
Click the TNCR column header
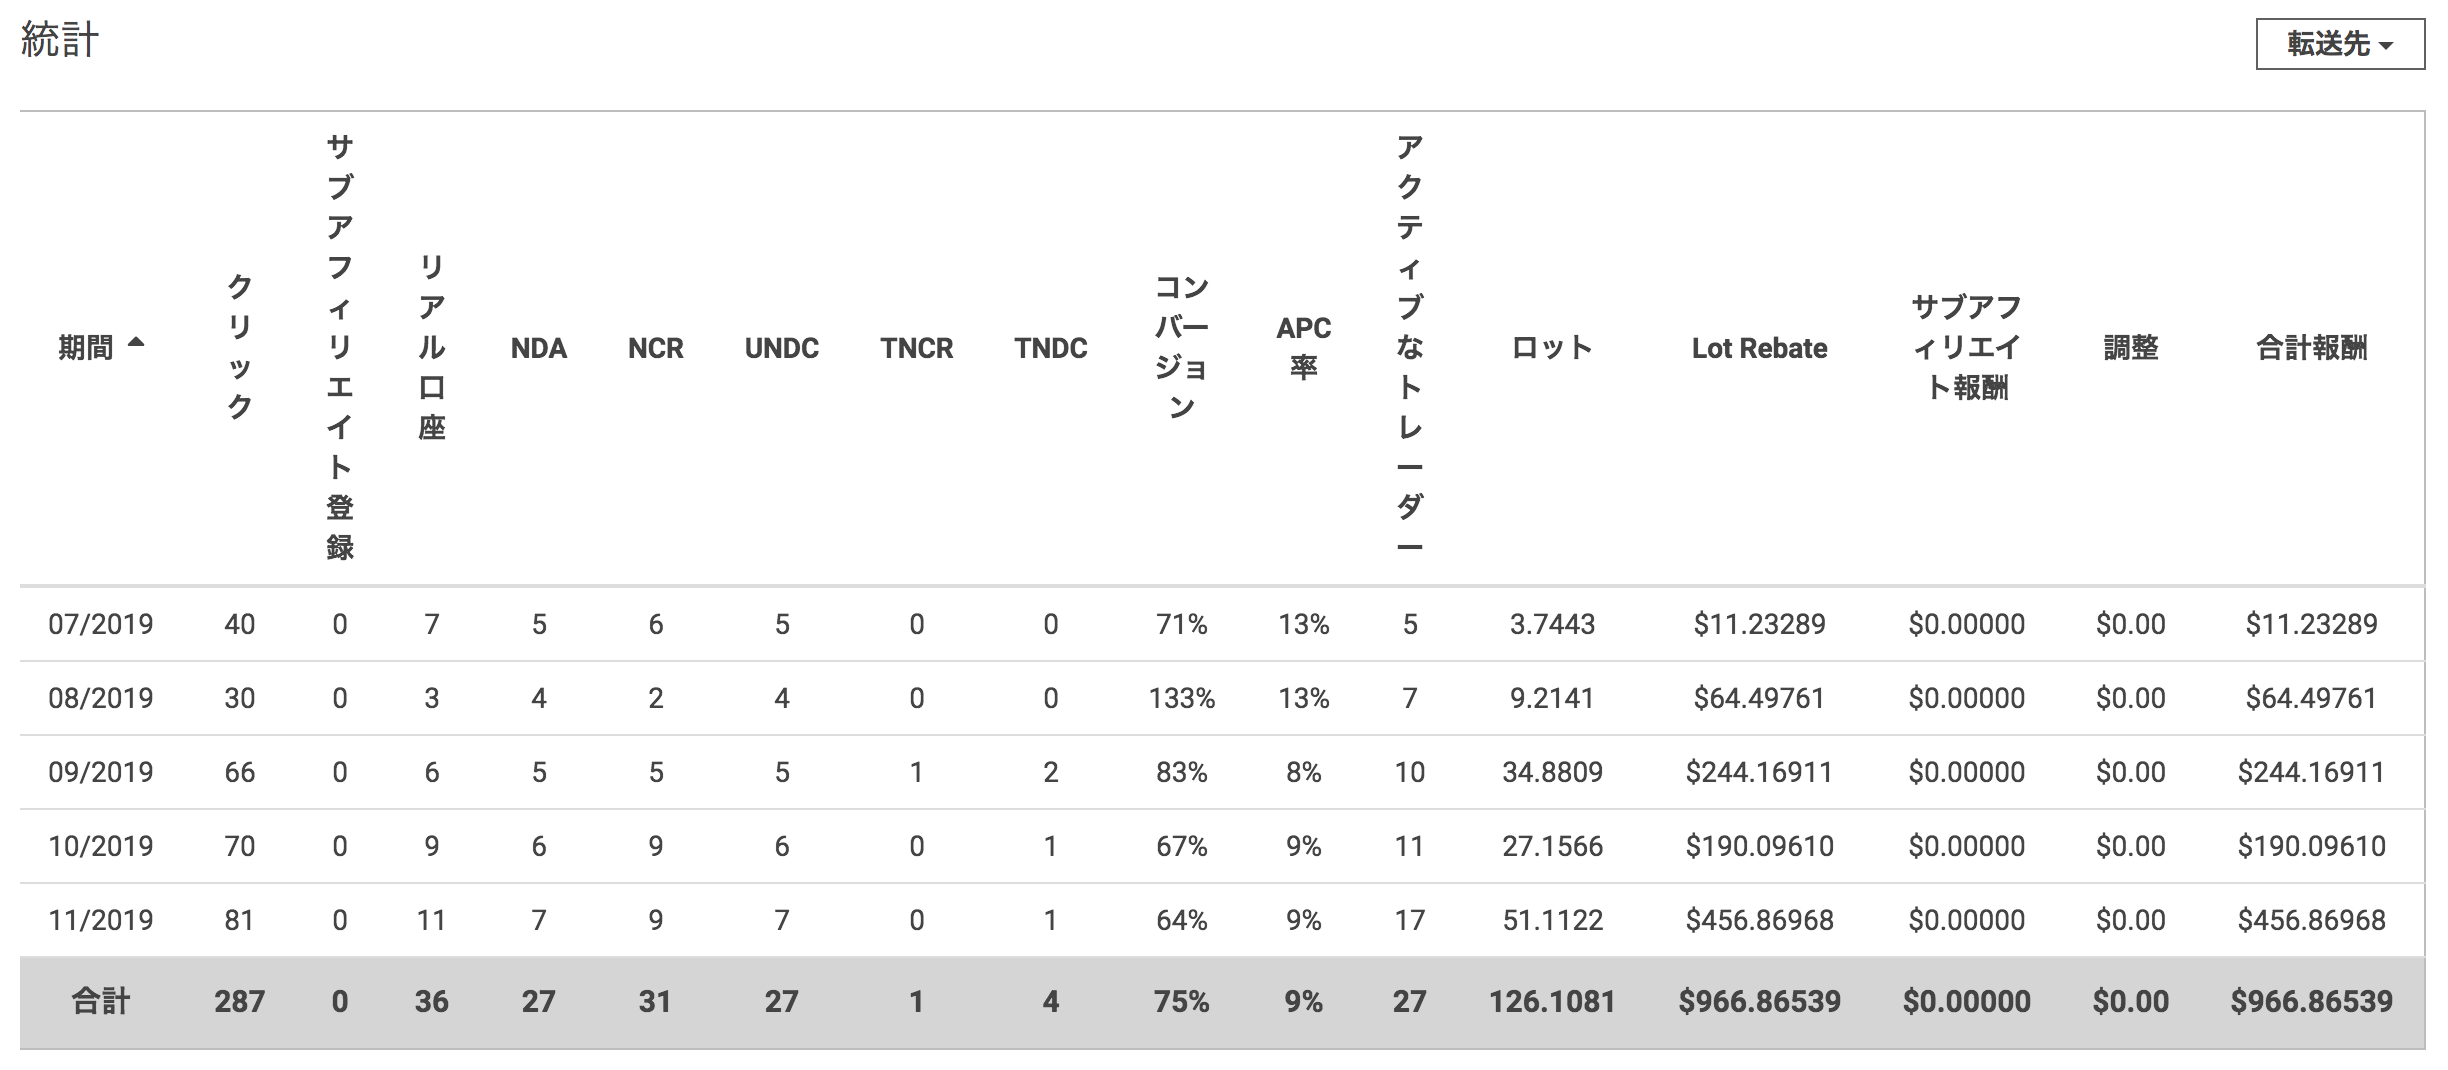[x=916, y=348]
